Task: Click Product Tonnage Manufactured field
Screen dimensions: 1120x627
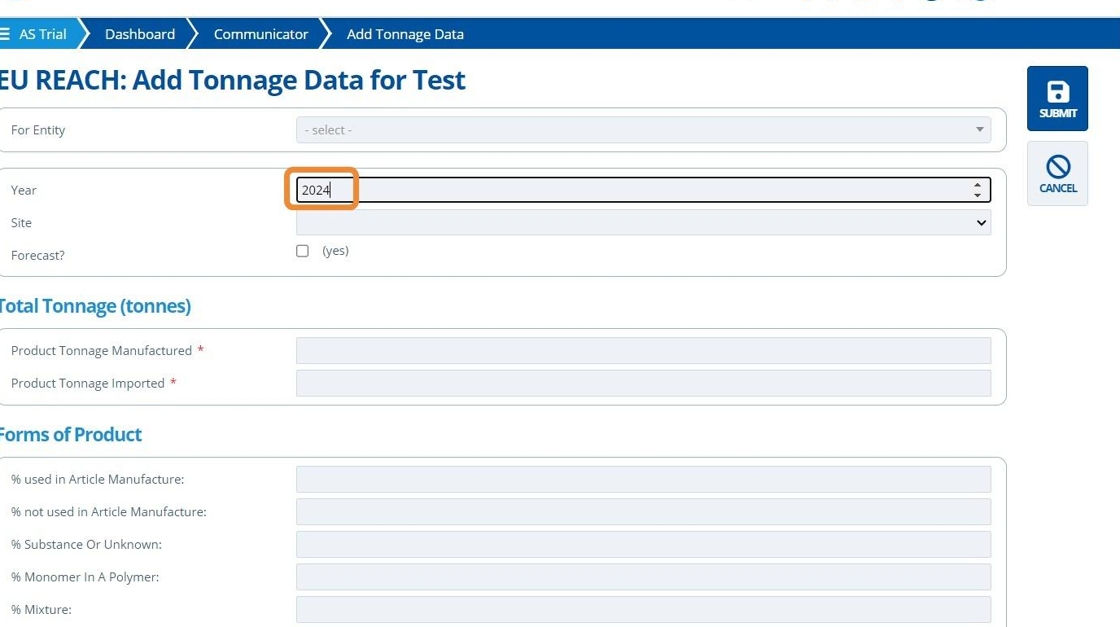Action: (643, 351)
